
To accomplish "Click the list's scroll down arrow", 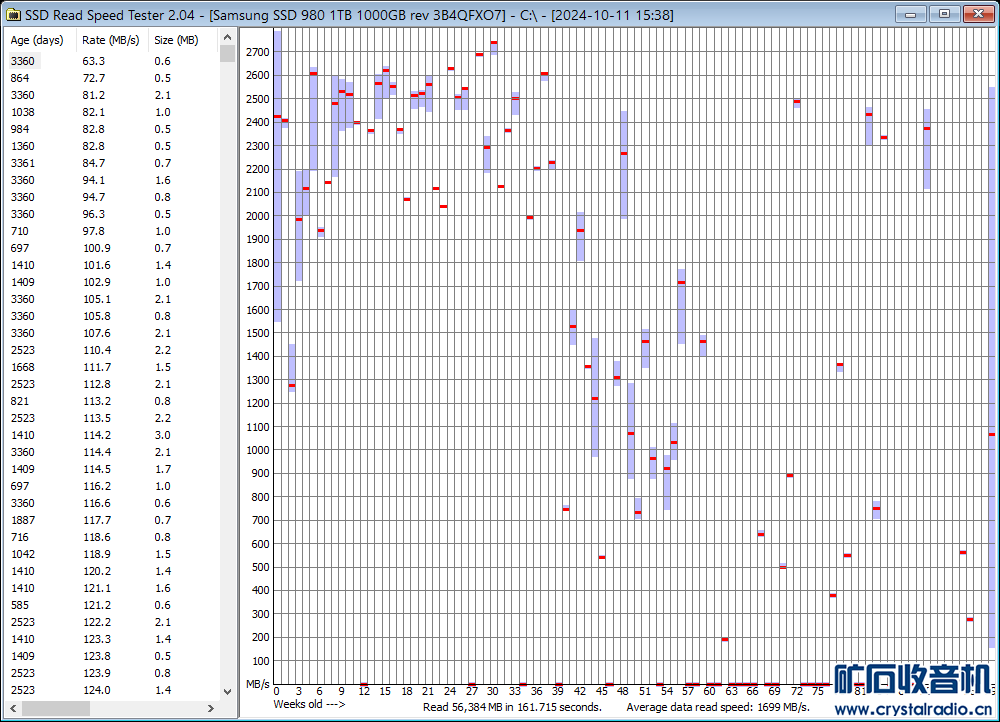I will [x=228, y=691].
